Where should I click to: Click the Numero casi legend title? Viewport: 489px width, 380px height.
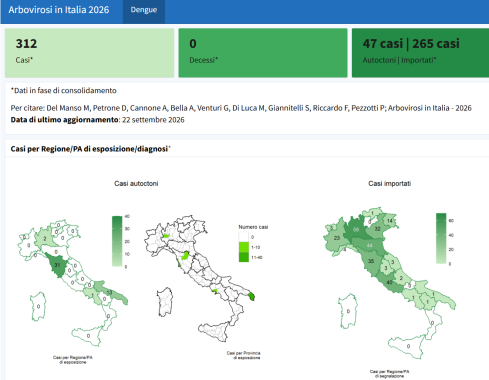tap(253, 227)
